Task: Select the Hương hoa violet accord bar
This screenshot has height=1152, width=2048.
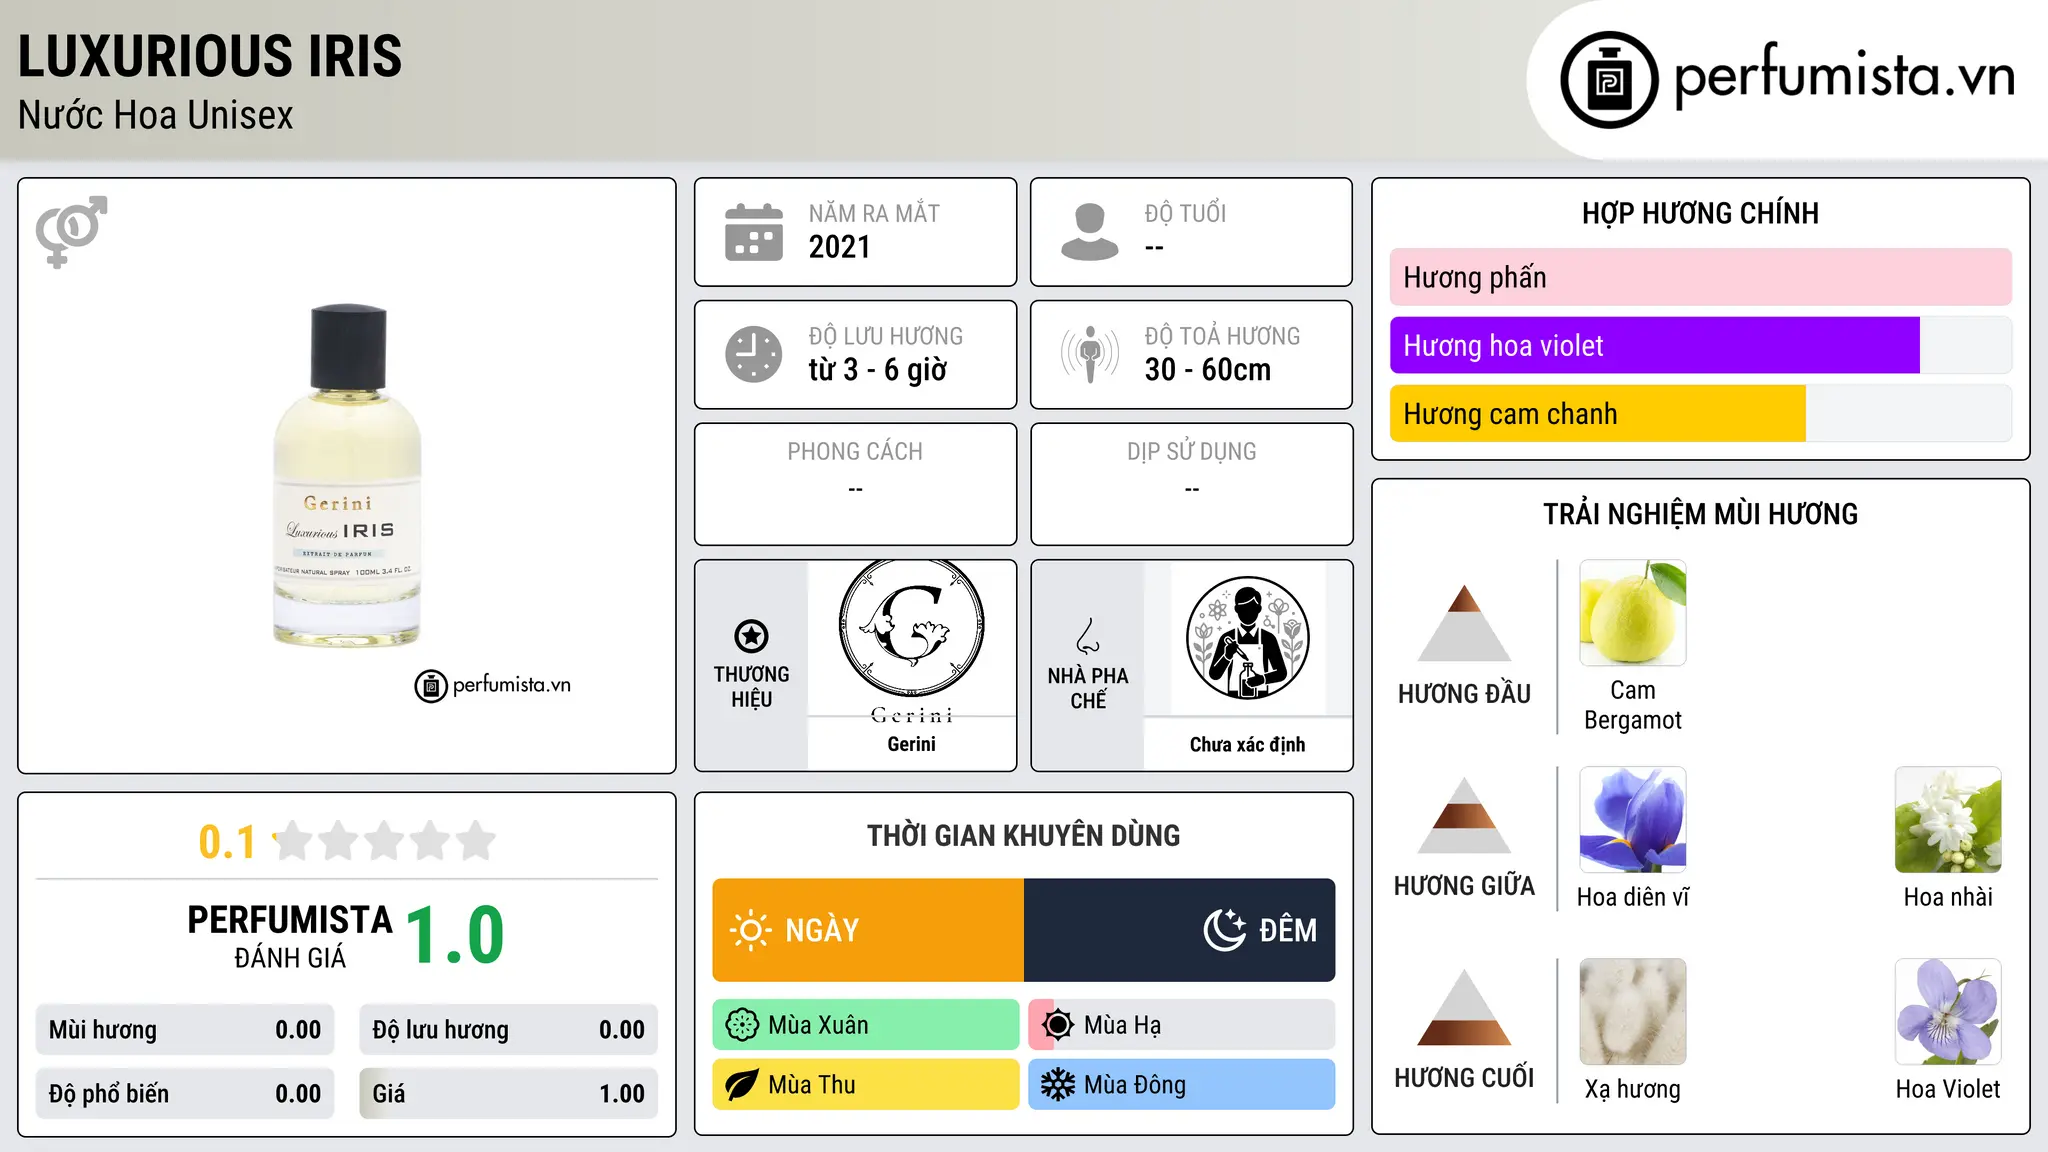Action: click(1700, 346)
